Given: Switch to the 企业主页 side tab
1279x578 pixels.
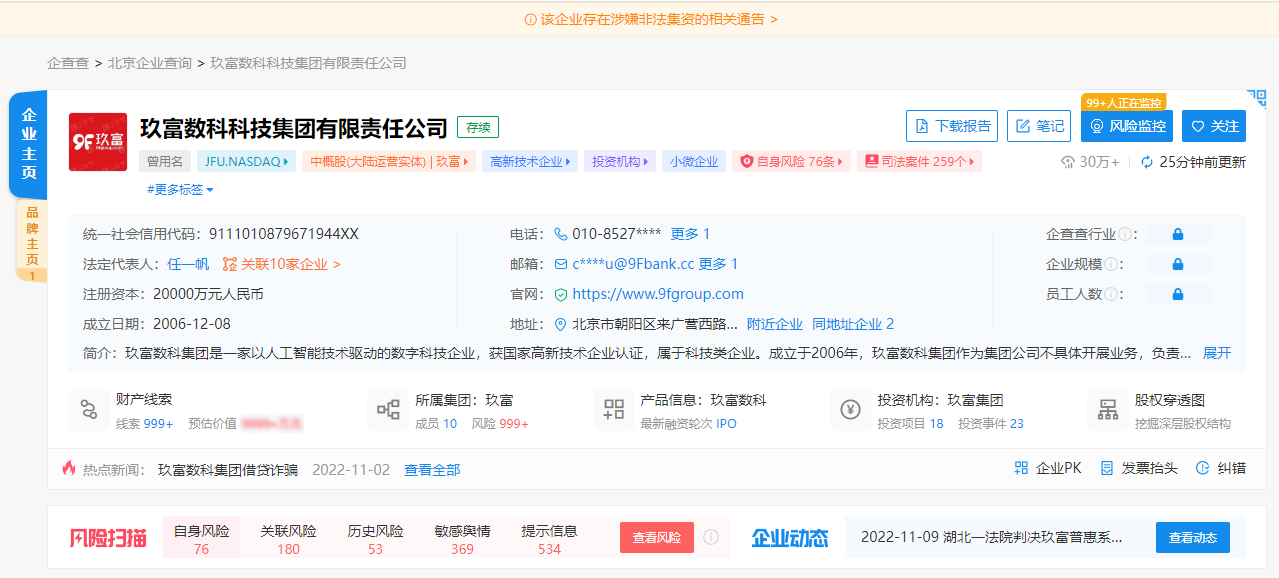Looking at the screenshot, I should click(x=29, y=144).
